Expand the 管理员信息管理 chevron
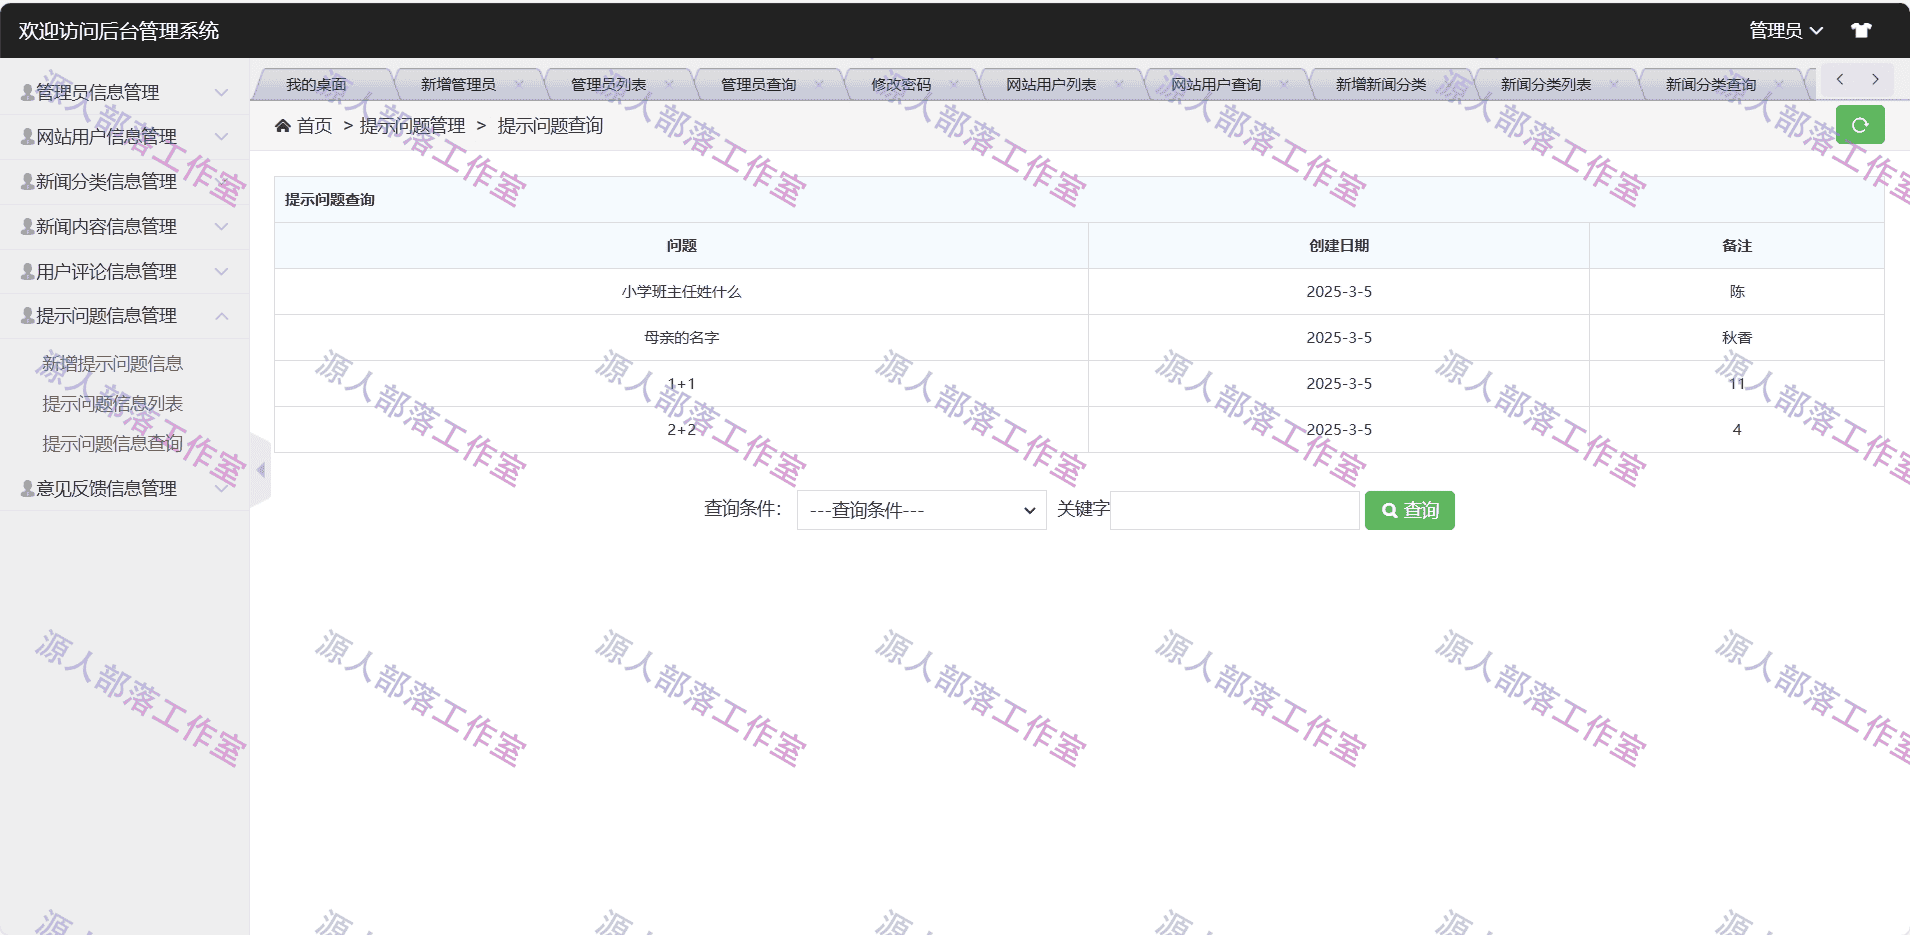Screen dimensions: 1910x935 point(222,92)
